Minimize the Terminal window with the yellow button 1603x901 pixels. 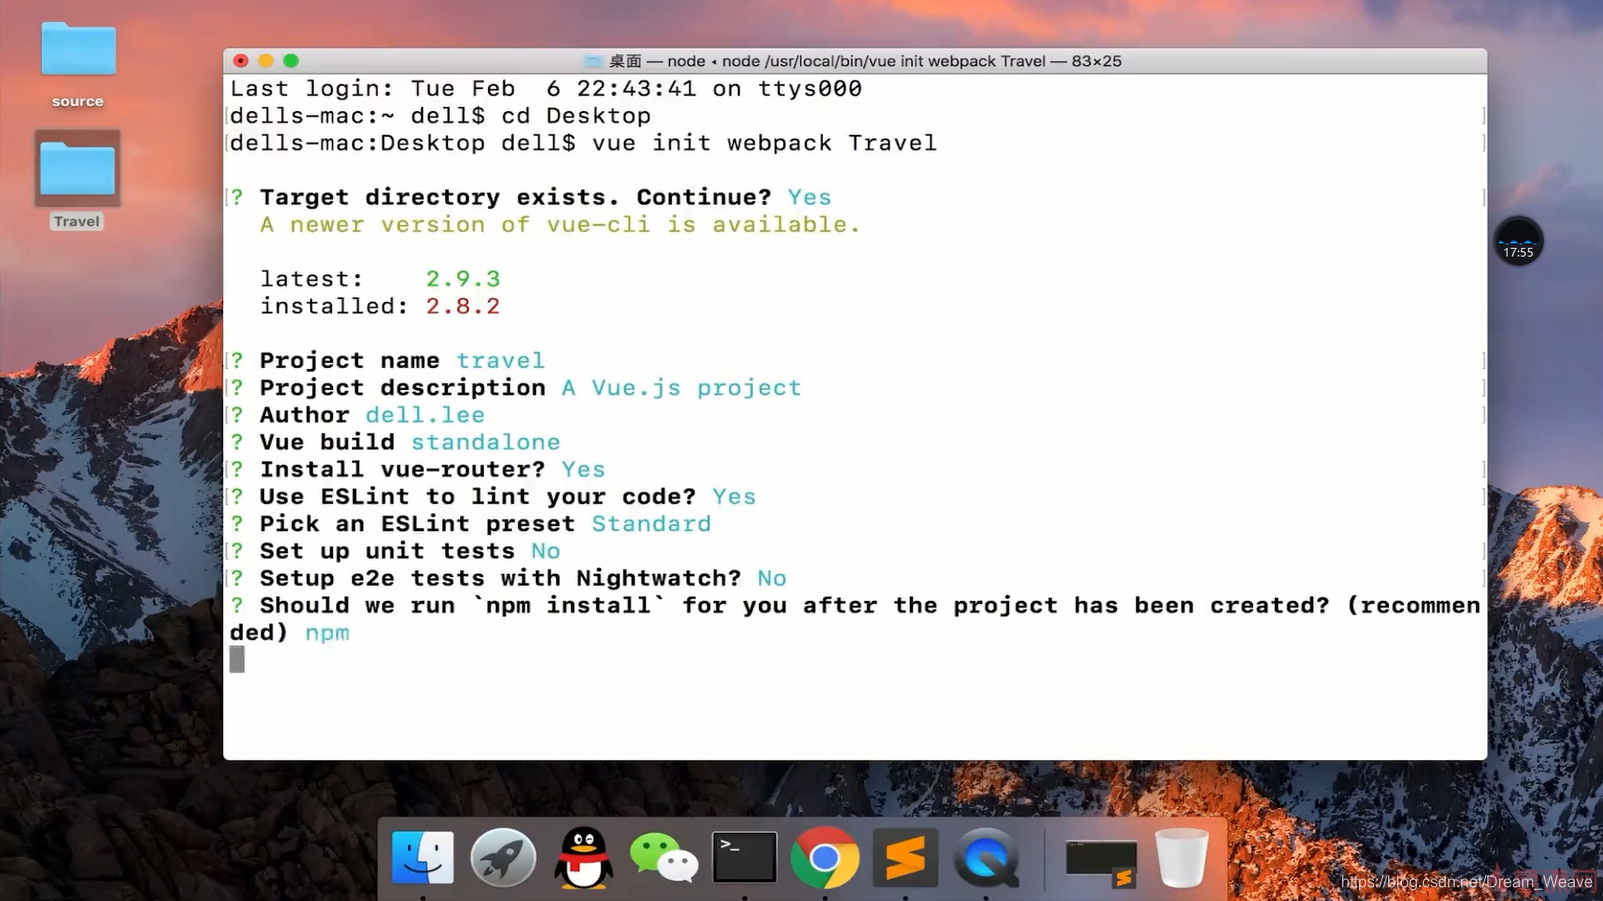266,61
